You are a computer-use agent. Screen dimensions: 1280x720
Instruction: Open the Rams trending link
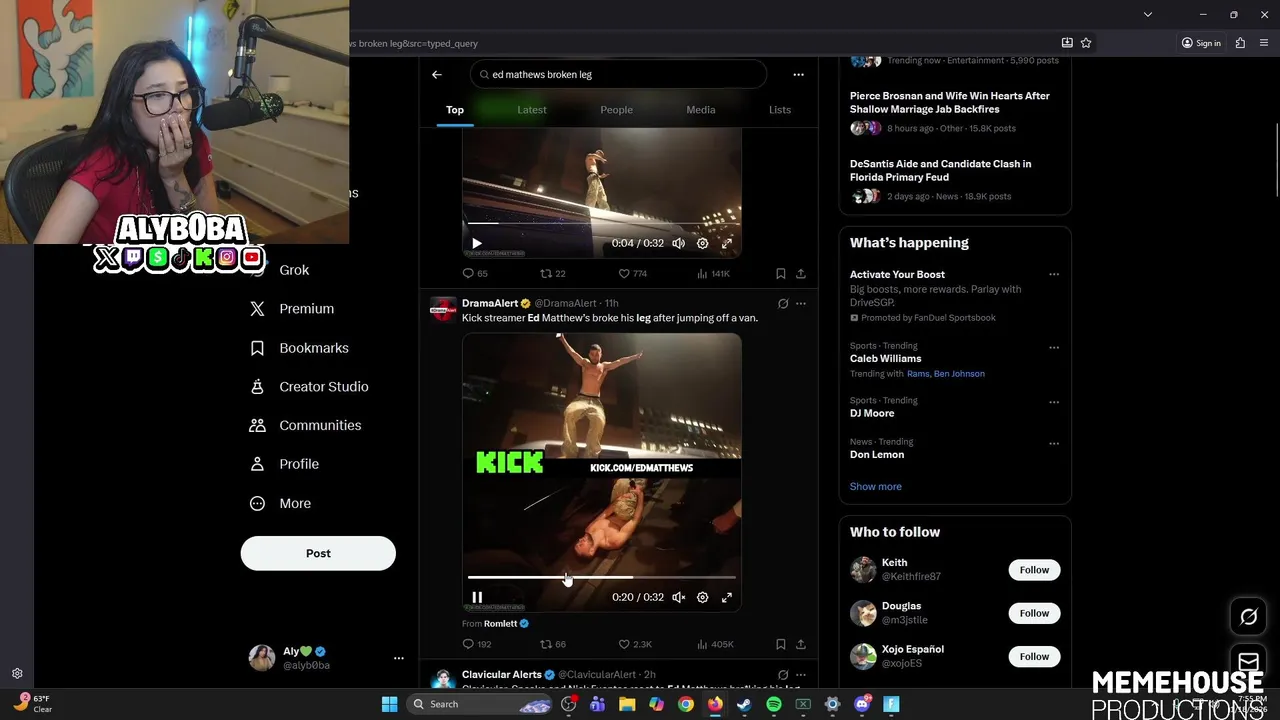click(x=918, y=374)
